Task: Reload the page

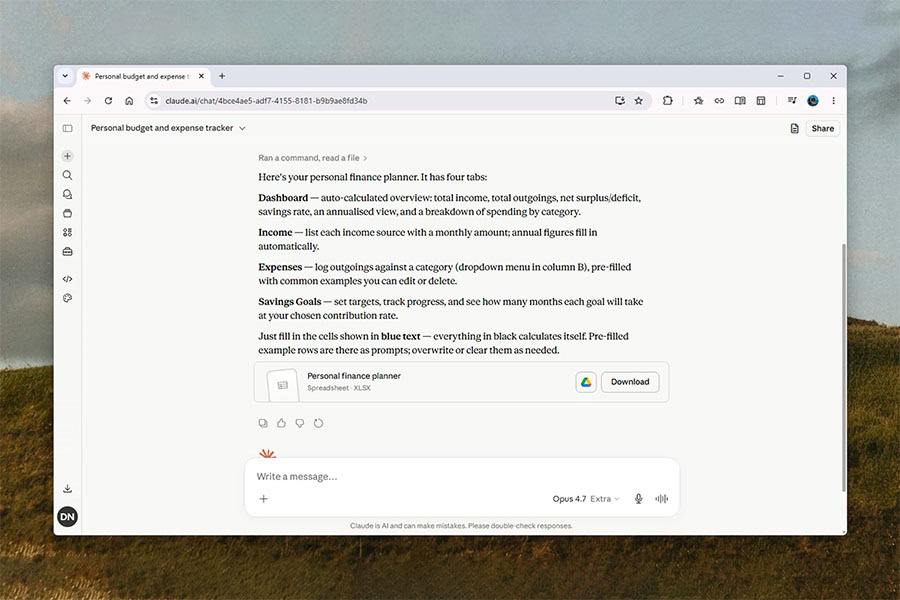Action: click(108, 100)
